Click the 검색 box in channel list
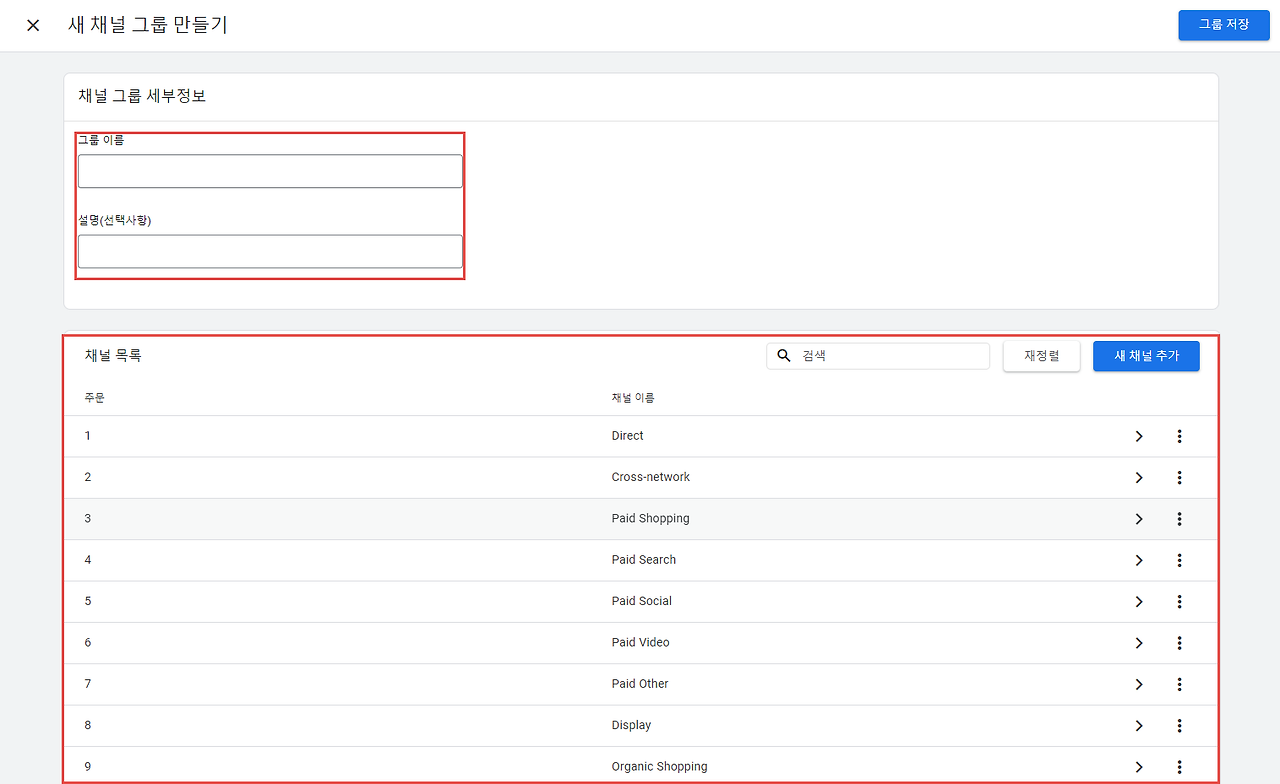The height and width of the screenshot is (784, 1280). 878,356
